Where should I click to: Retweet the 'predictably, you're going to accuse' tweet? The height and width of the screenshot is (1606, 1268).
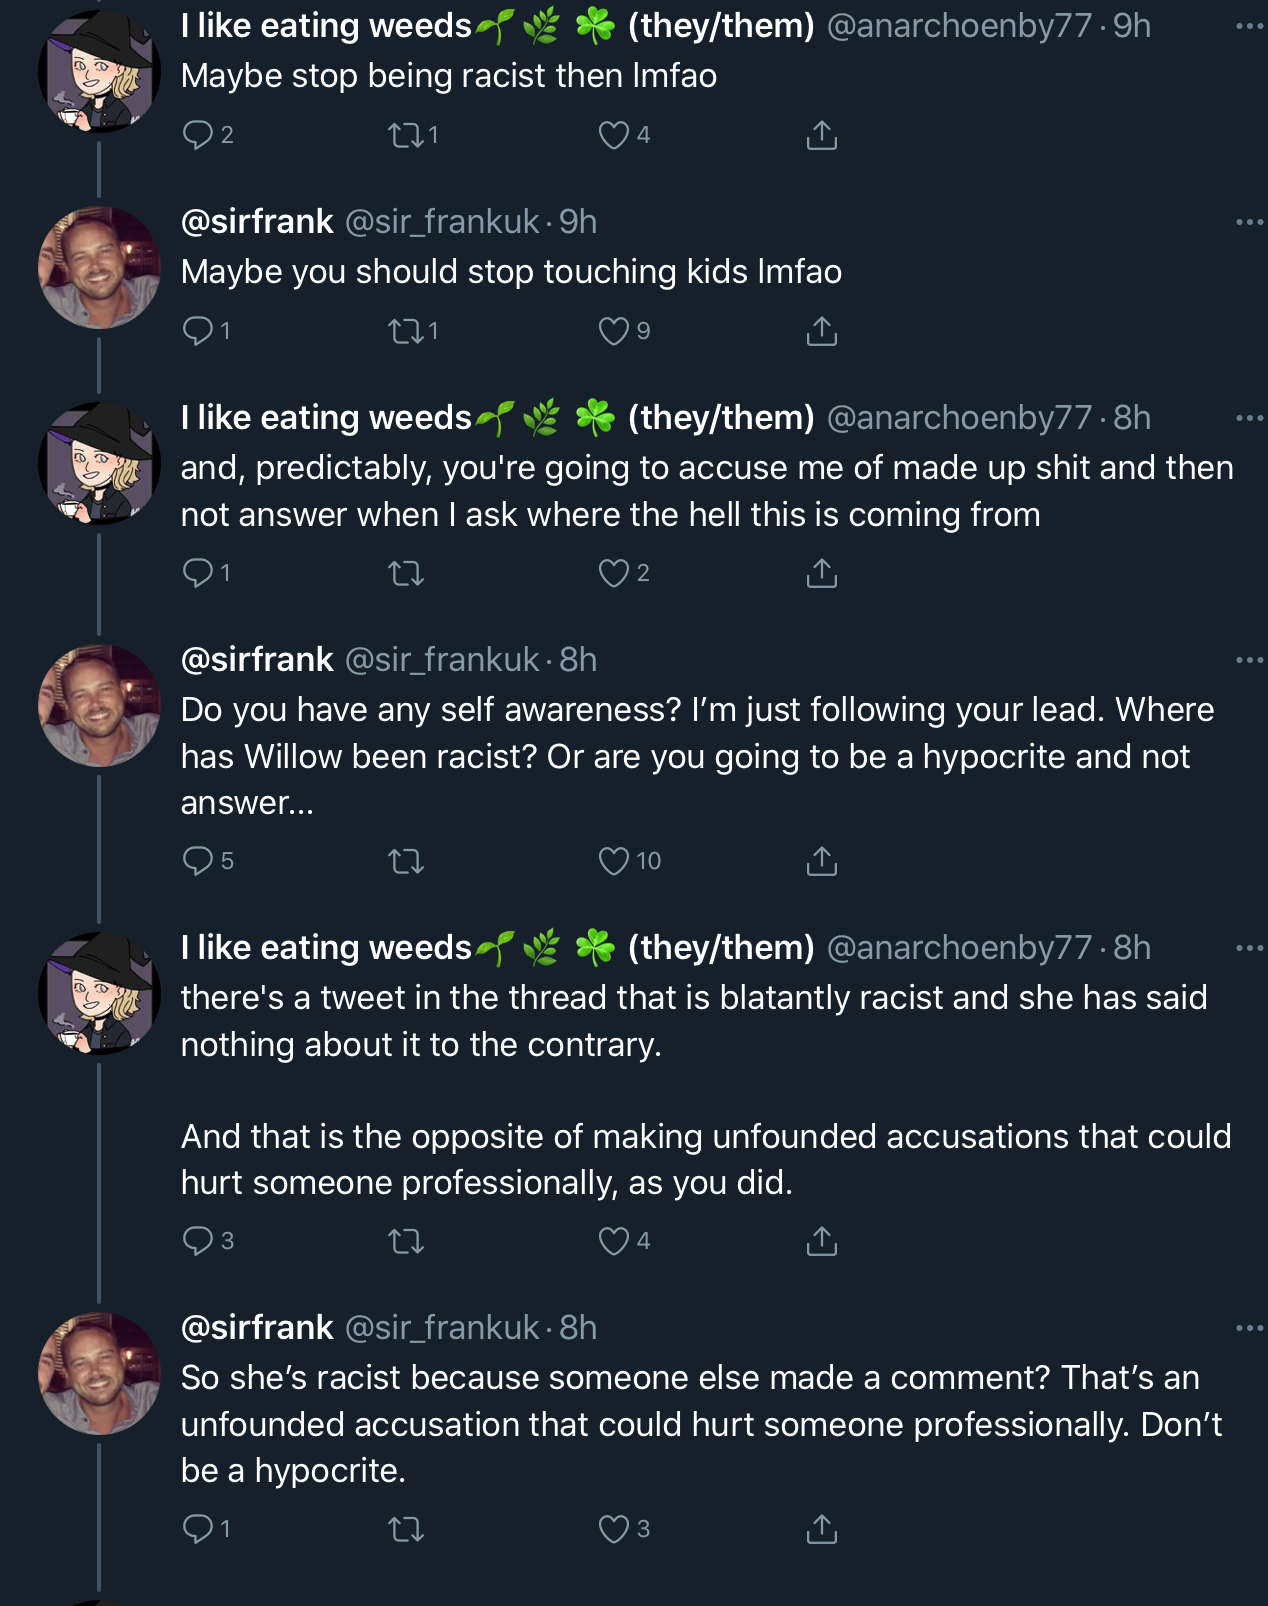406,573
